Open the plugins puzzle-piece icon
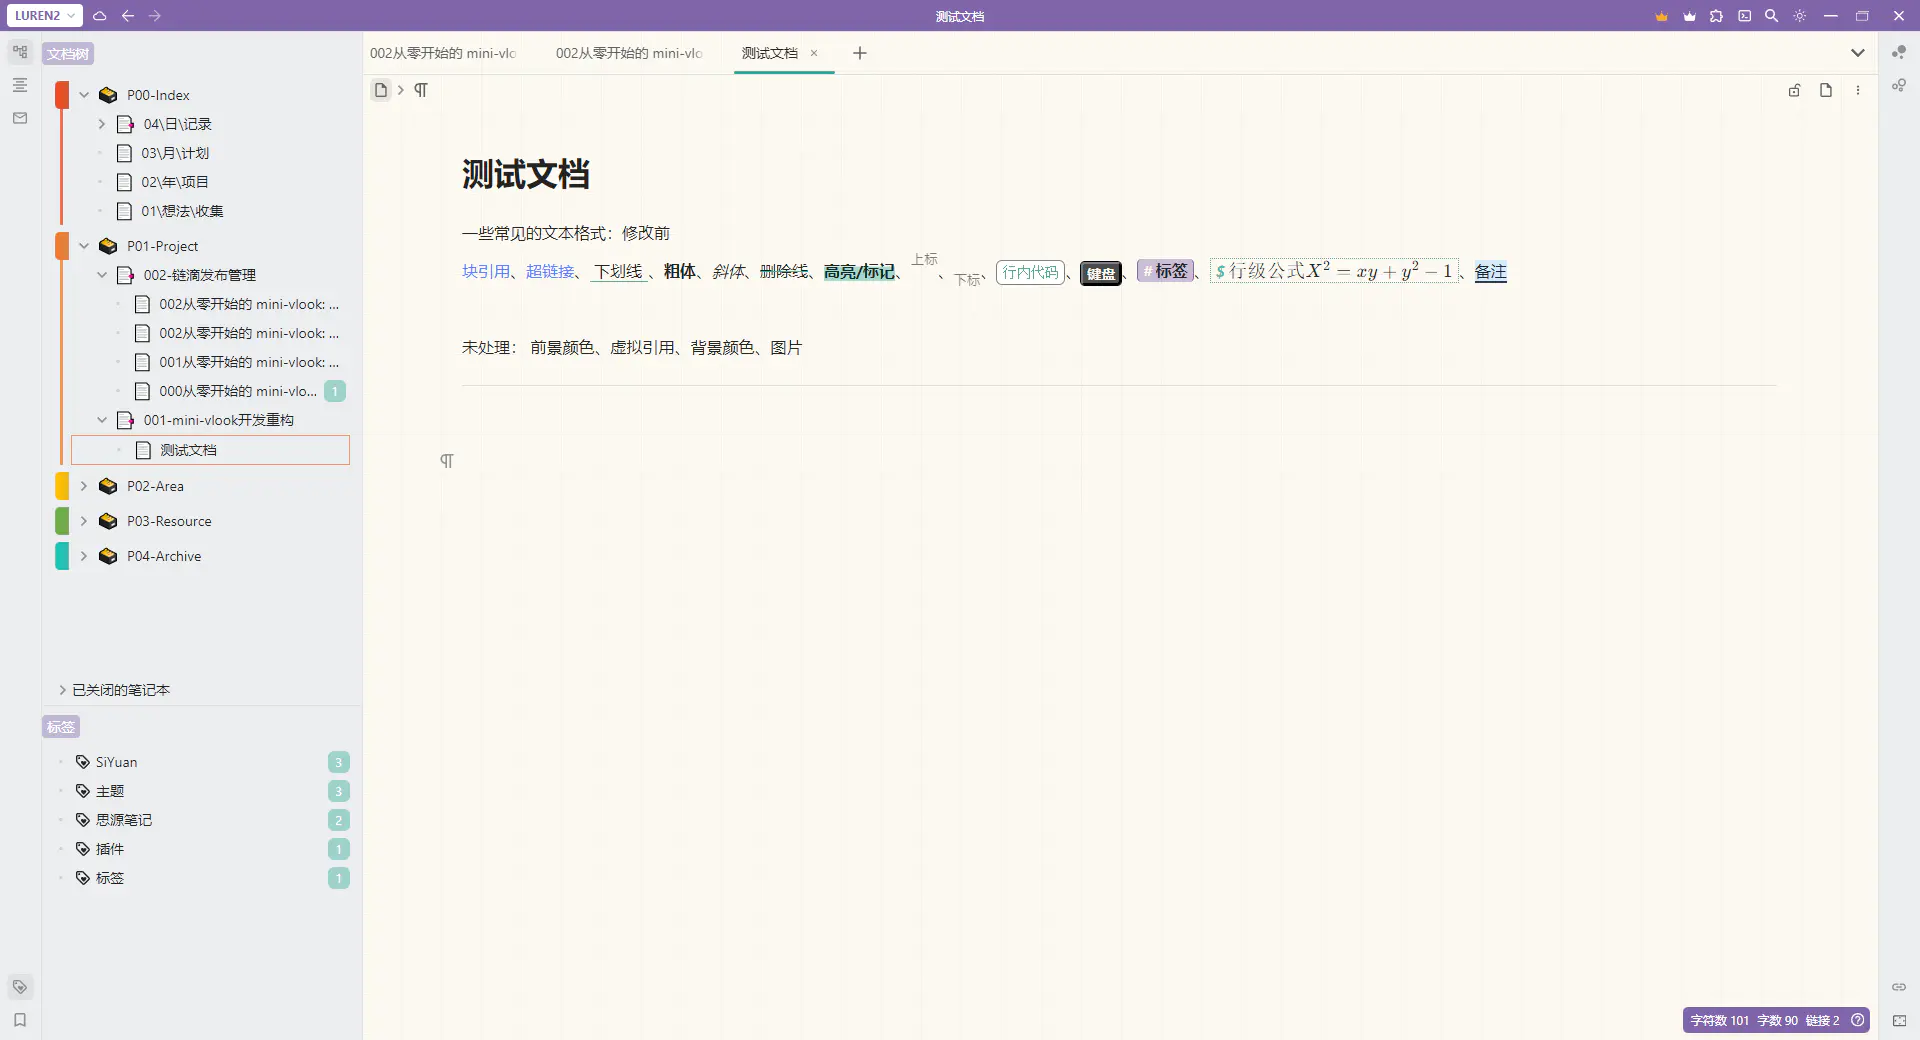Screen dimensions: 1920x1040 pos(1716,16)
